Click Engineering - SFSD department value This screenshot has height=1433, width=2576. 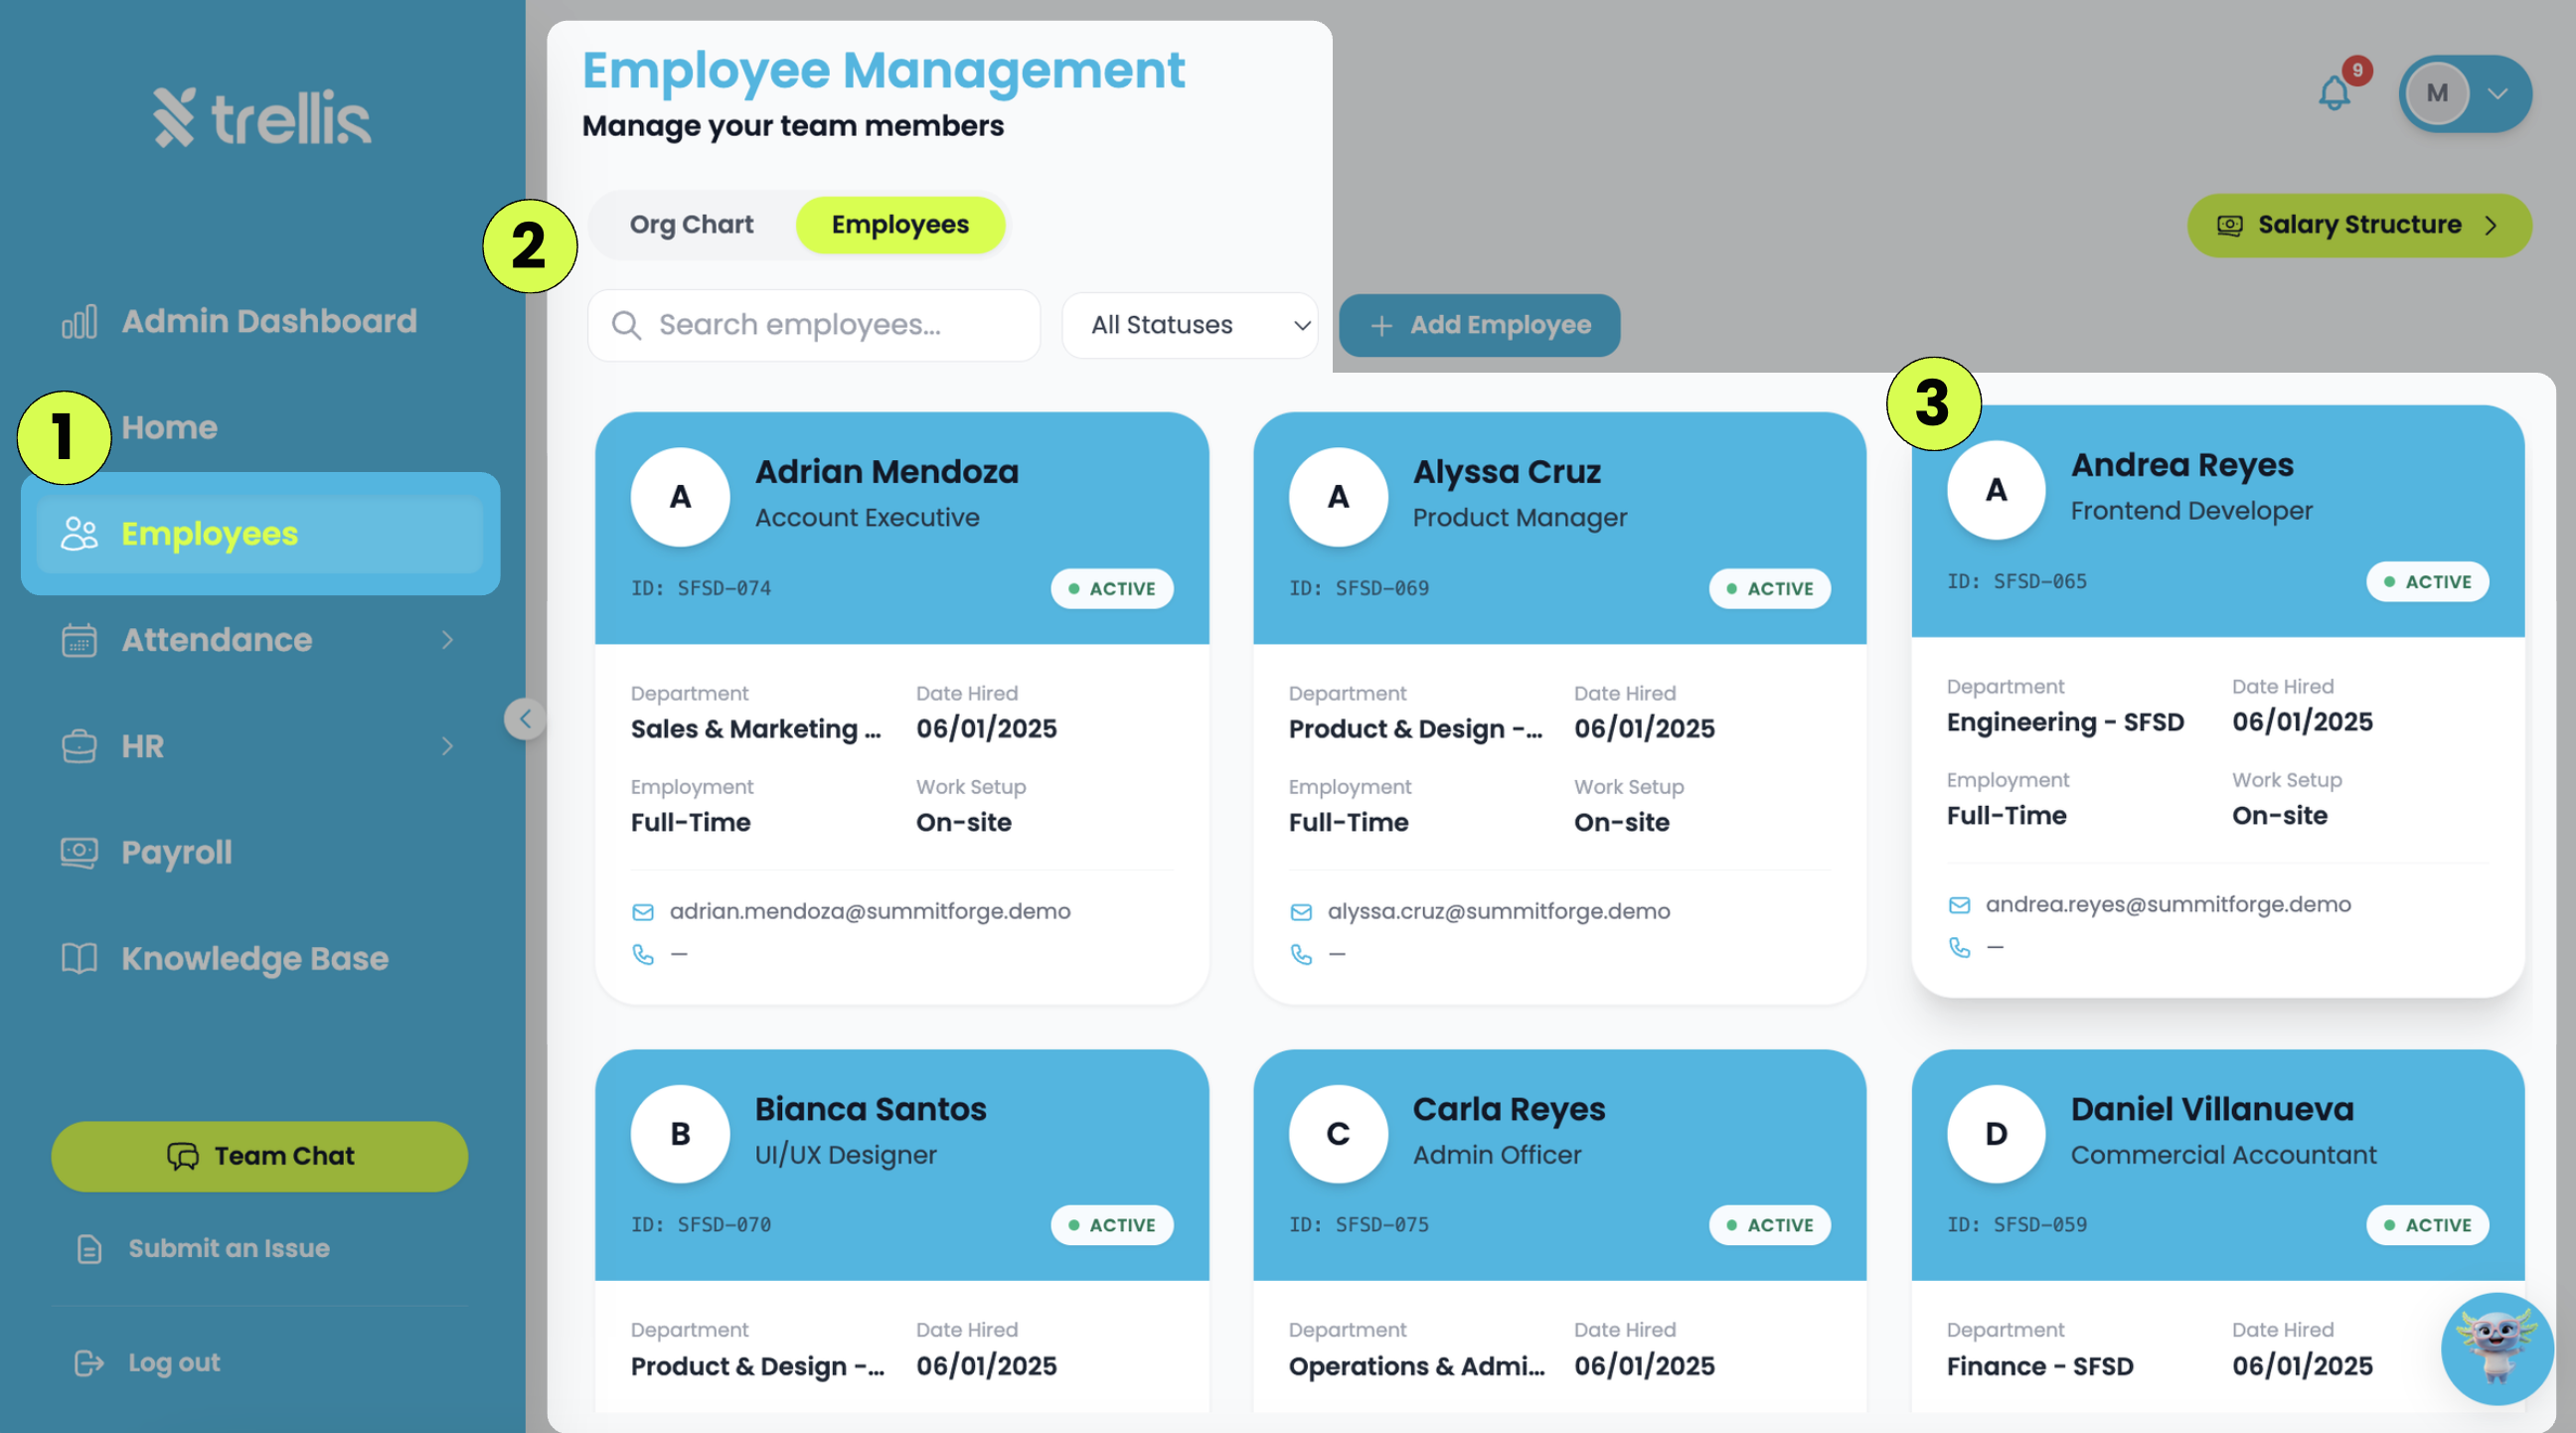click(2065, 723)
